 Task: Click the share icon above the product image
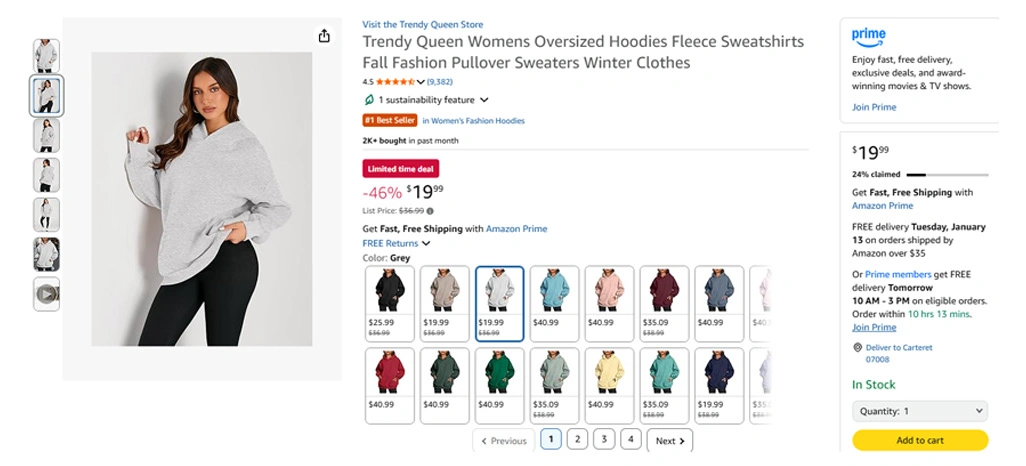click(324, 36)
